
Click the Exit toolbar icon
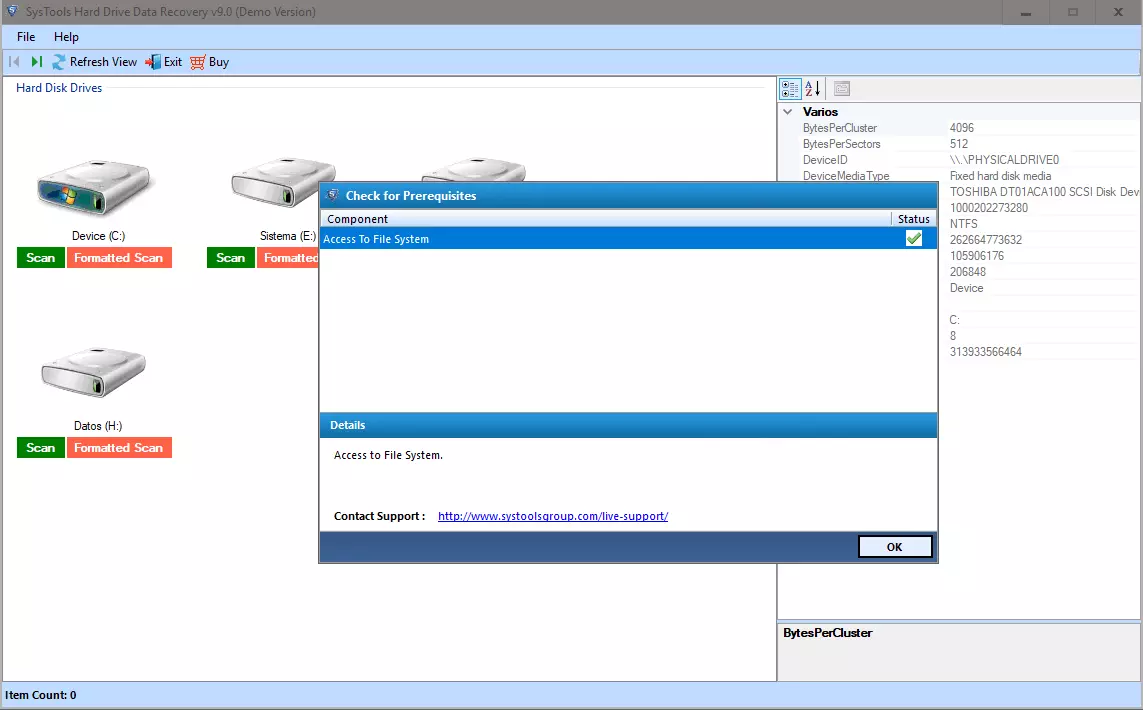(153, 62)
